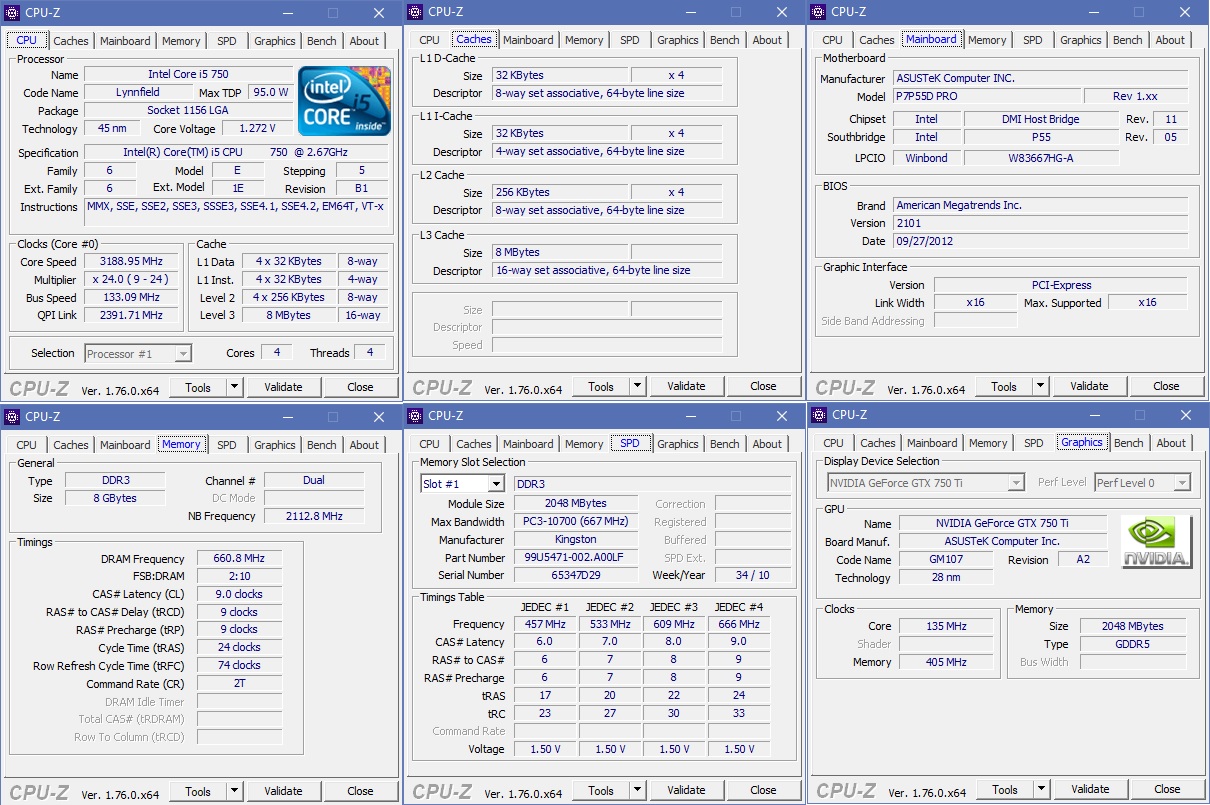The height and width of the screenshot is (805, 1210).
Task: Click the Command Rate value 2T
Action: click(238, 684)
